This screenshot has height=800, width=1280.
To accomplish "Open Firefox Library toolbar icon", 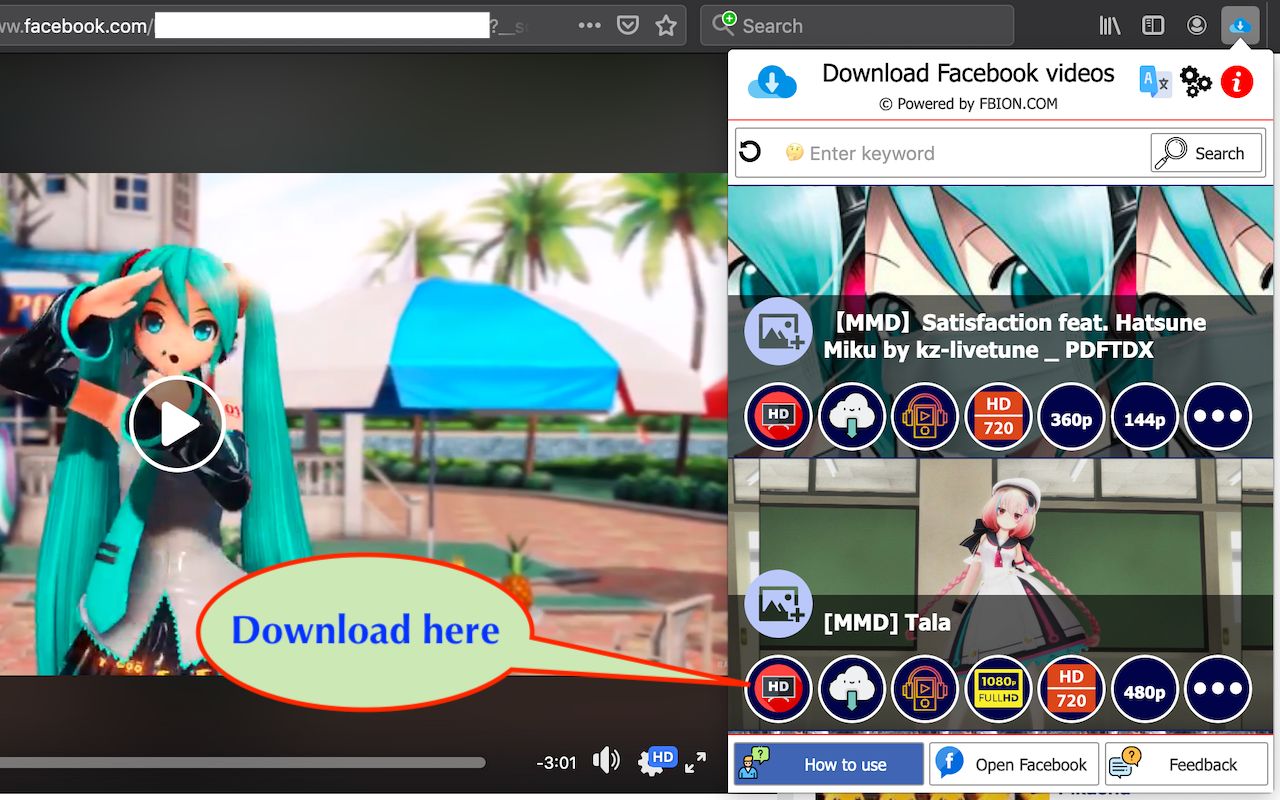I will pos(1108,25).
